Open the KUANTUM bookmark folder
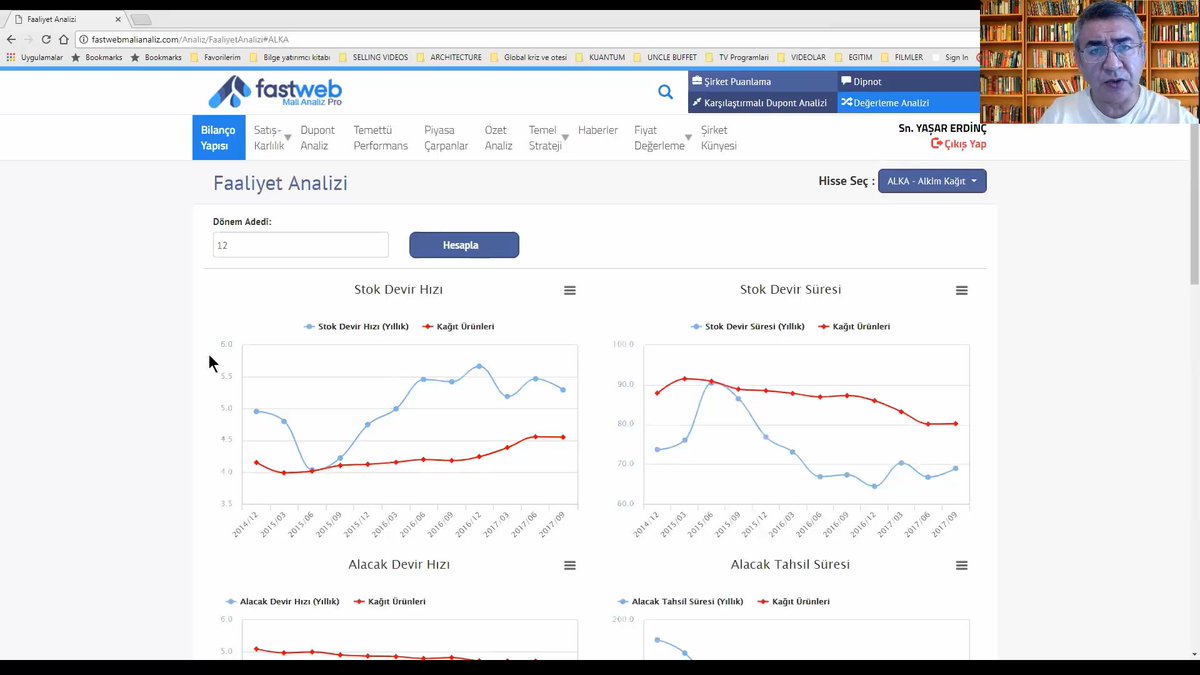The image size is (1200, 675). pyautogui.click(x=600, y=57)
